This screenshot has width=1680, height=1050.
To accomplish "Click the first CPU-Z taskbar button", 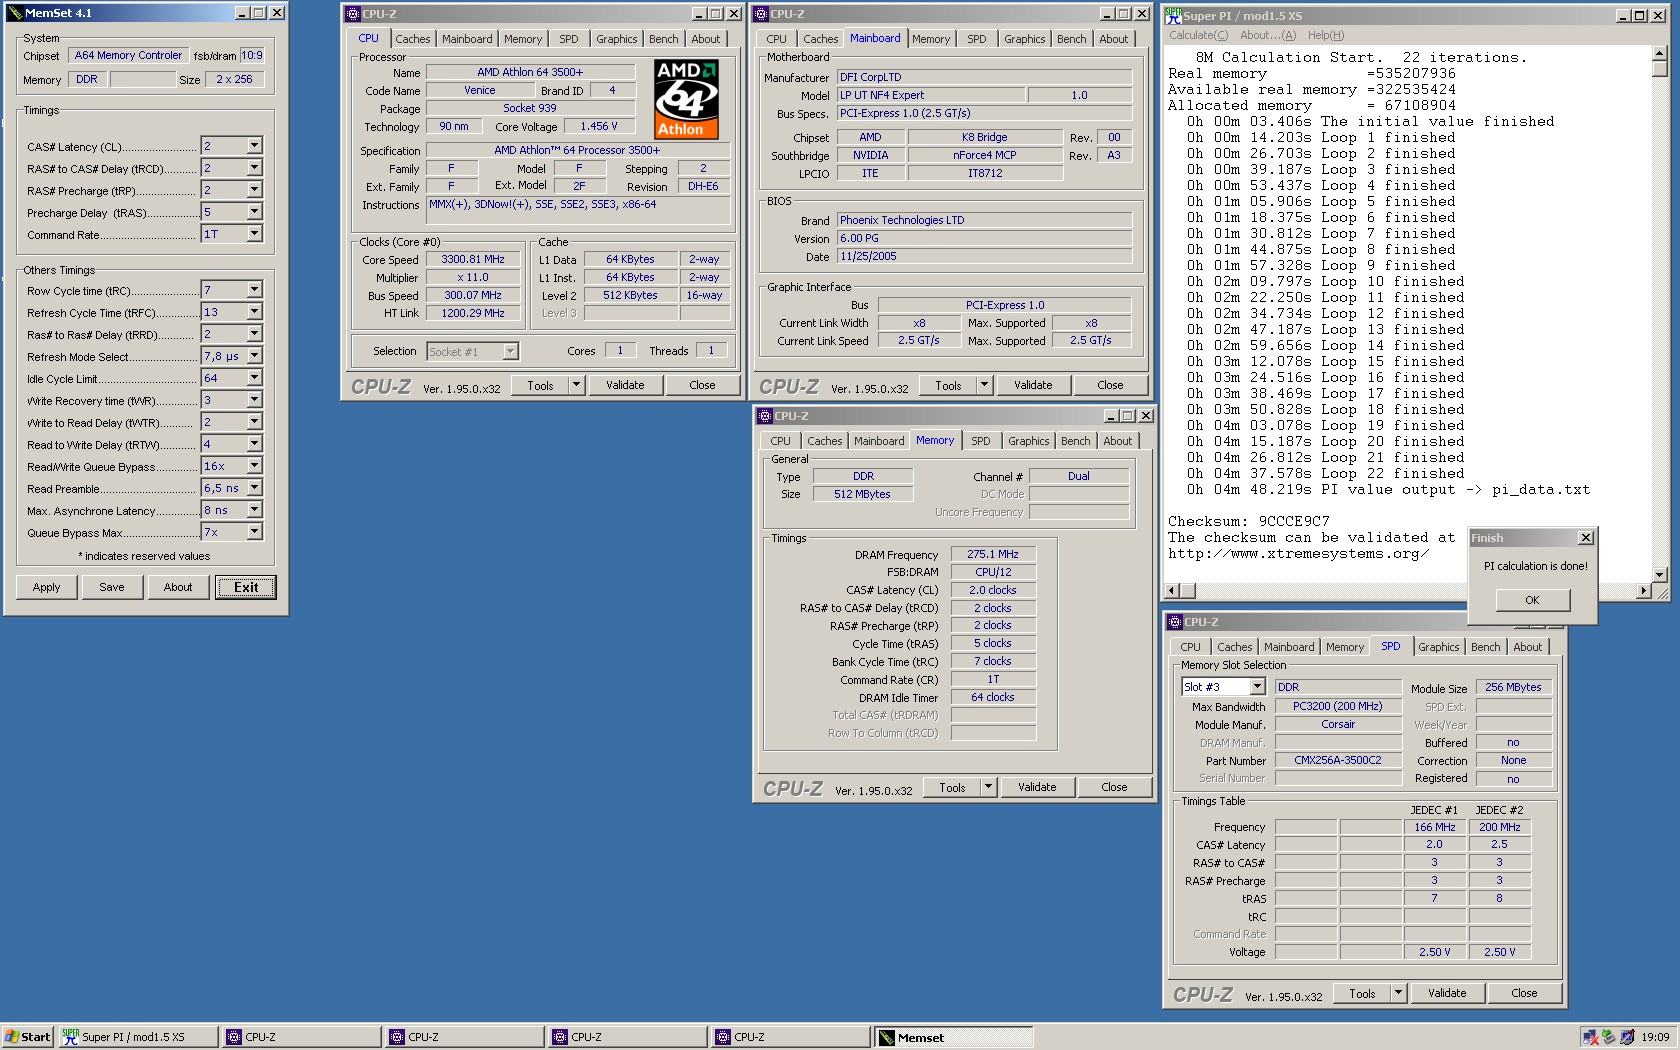I will [301, 1037].
